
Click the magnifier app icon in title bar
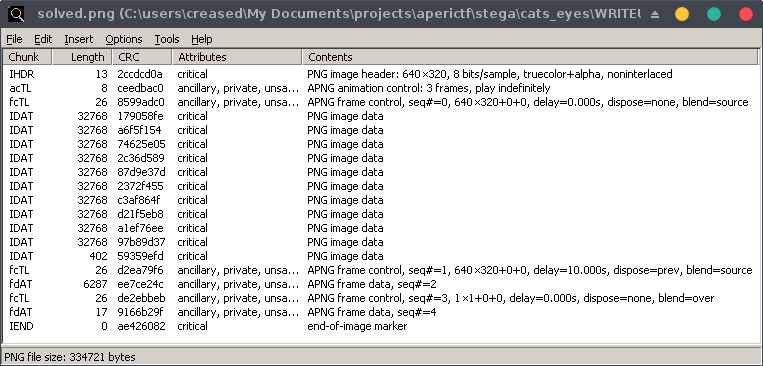[x=16, y=14]
